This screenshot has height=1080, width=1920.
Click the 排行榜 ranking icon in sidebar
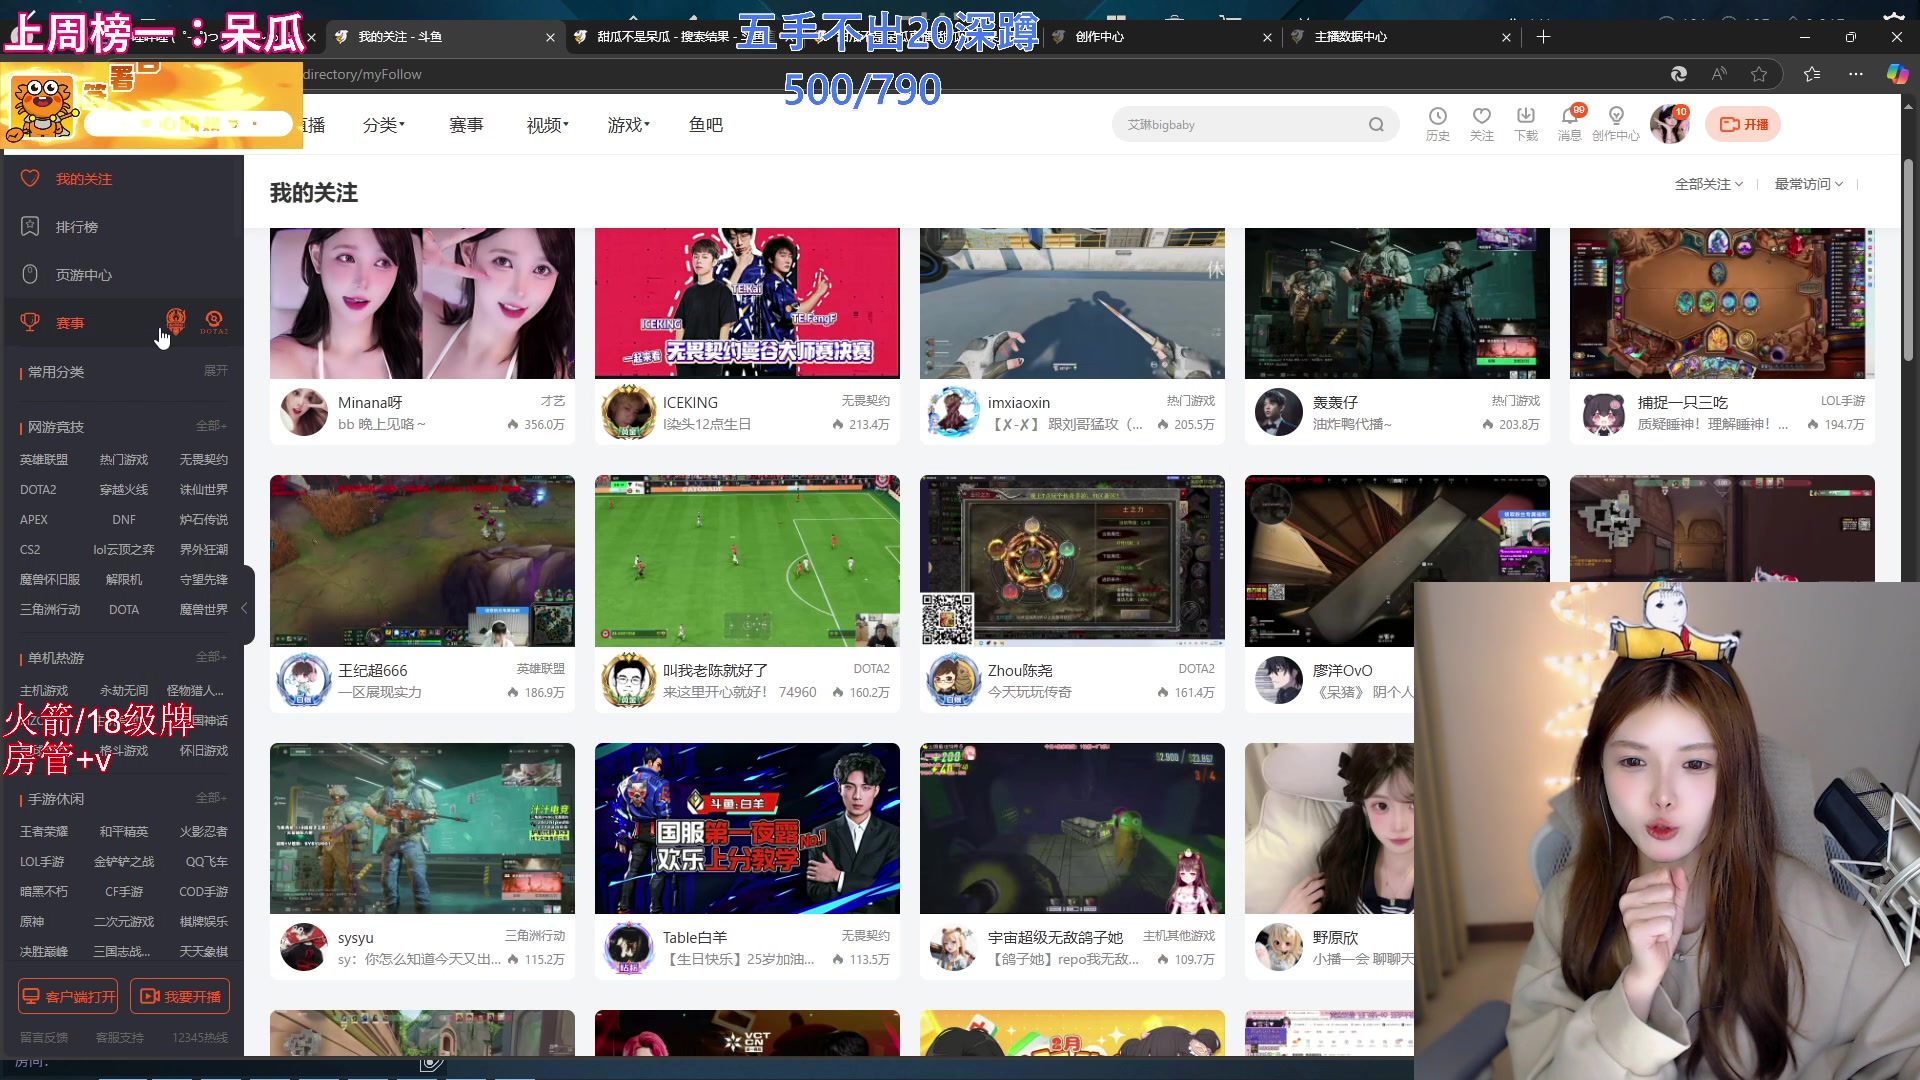[30, 227]
